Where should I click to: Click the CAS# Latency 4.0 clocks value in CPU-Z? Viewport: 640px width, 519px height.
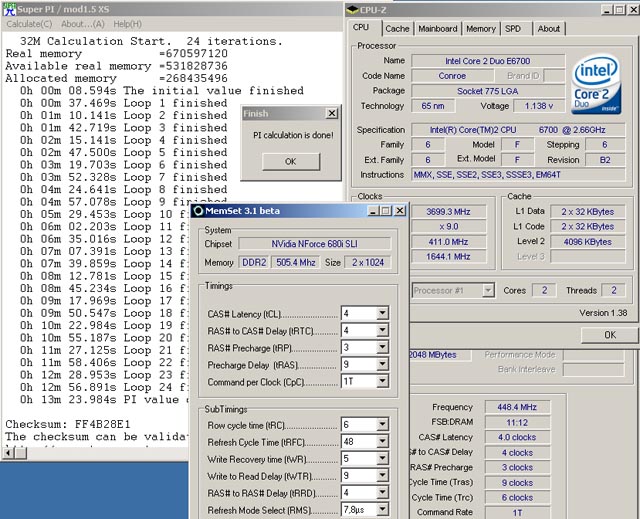tap(517, 437)
